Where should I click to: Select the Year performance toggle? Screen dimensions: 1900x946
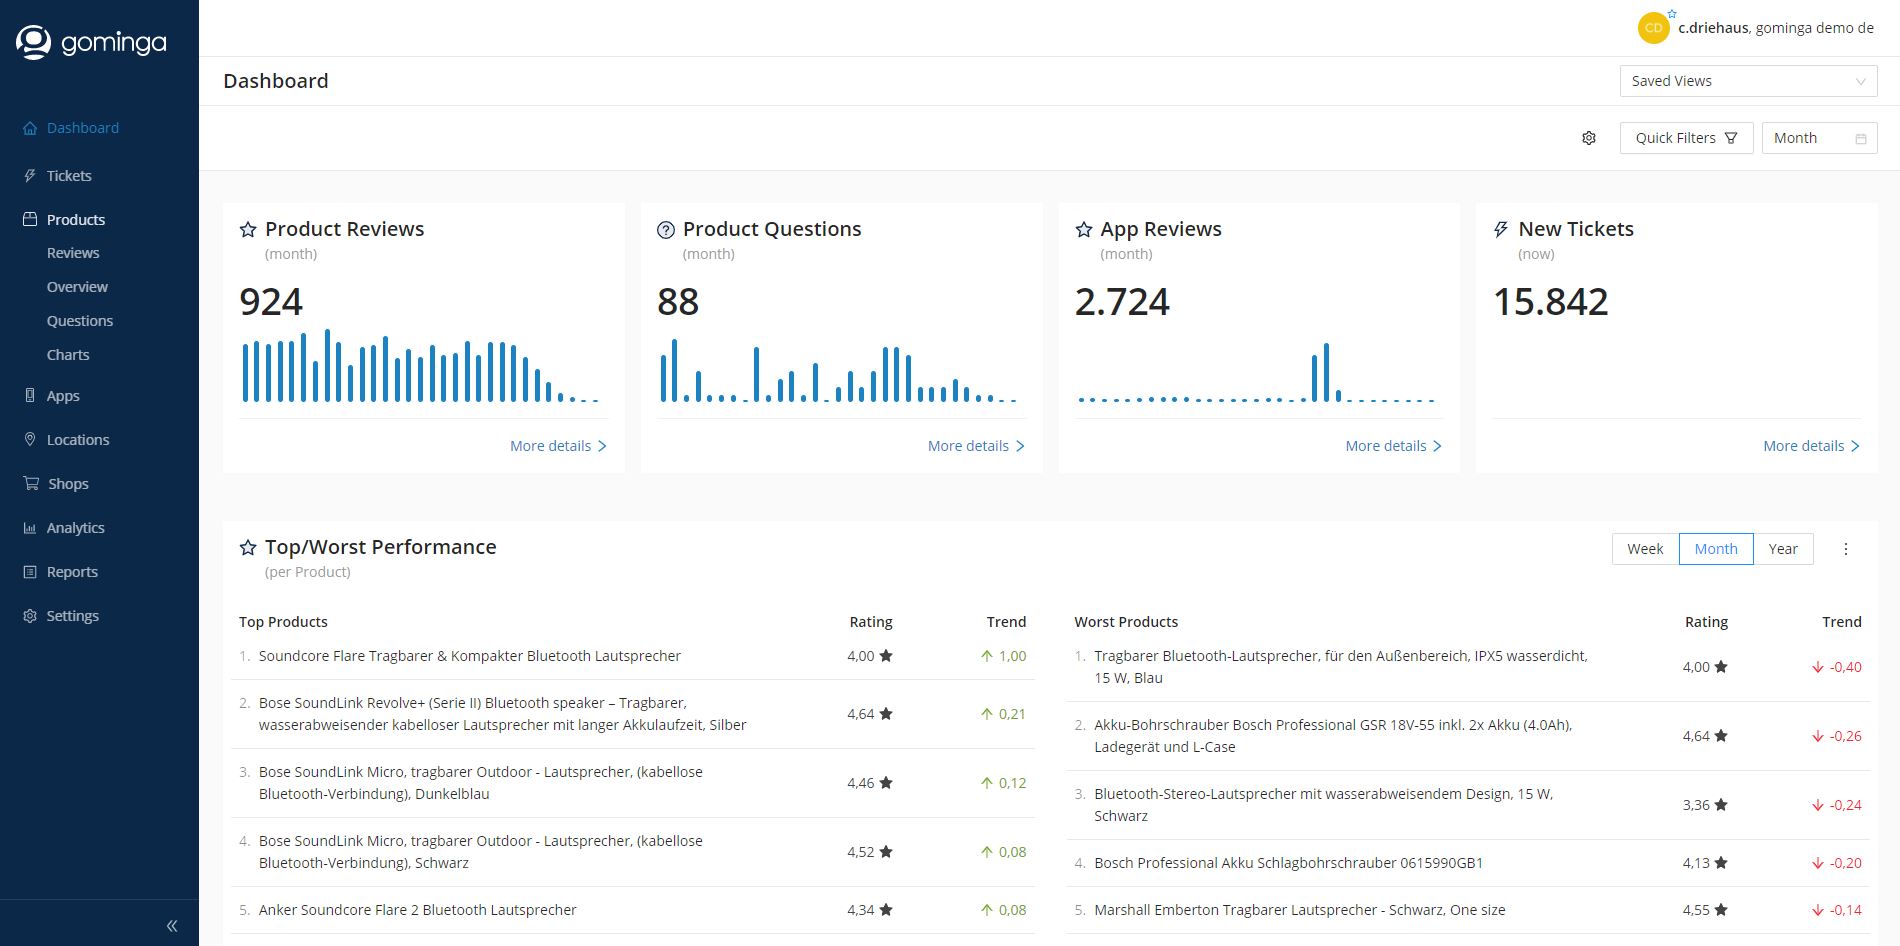1783,548
